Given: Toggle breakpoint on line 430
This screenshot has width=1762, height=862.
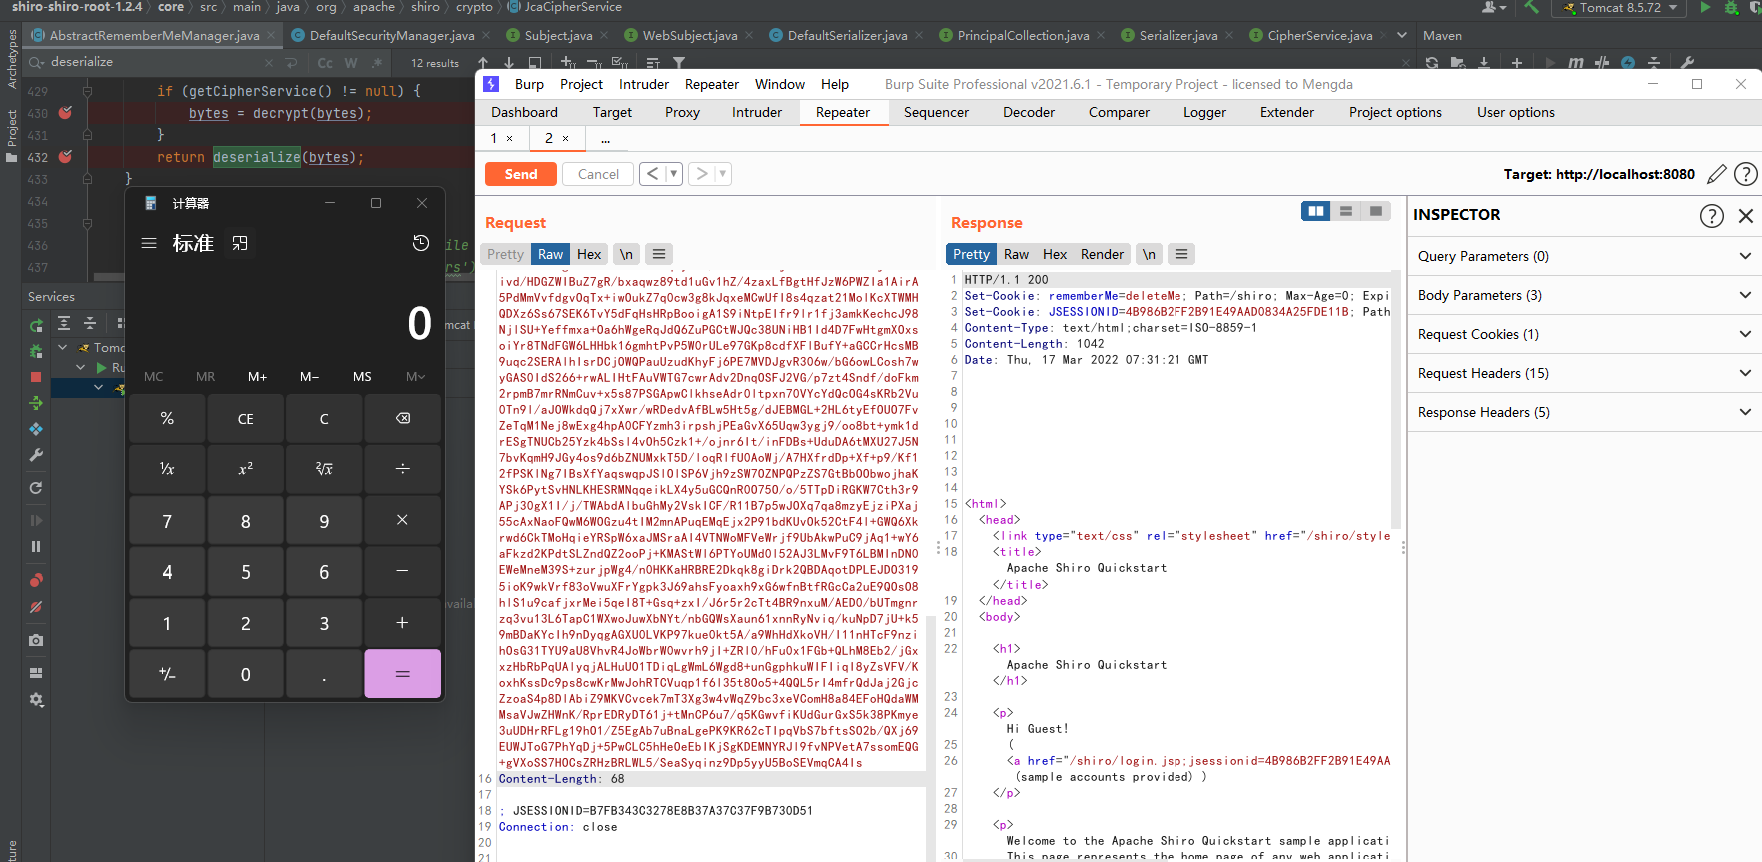Looking at the screenshot, I should coord(65,113).
